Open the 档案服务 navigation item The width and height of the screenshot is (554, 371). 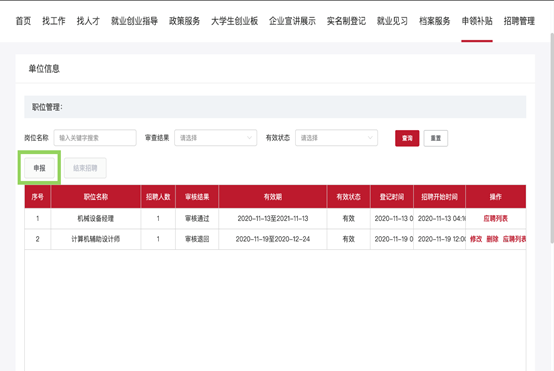pyautogui.click(x=435, y=21)
